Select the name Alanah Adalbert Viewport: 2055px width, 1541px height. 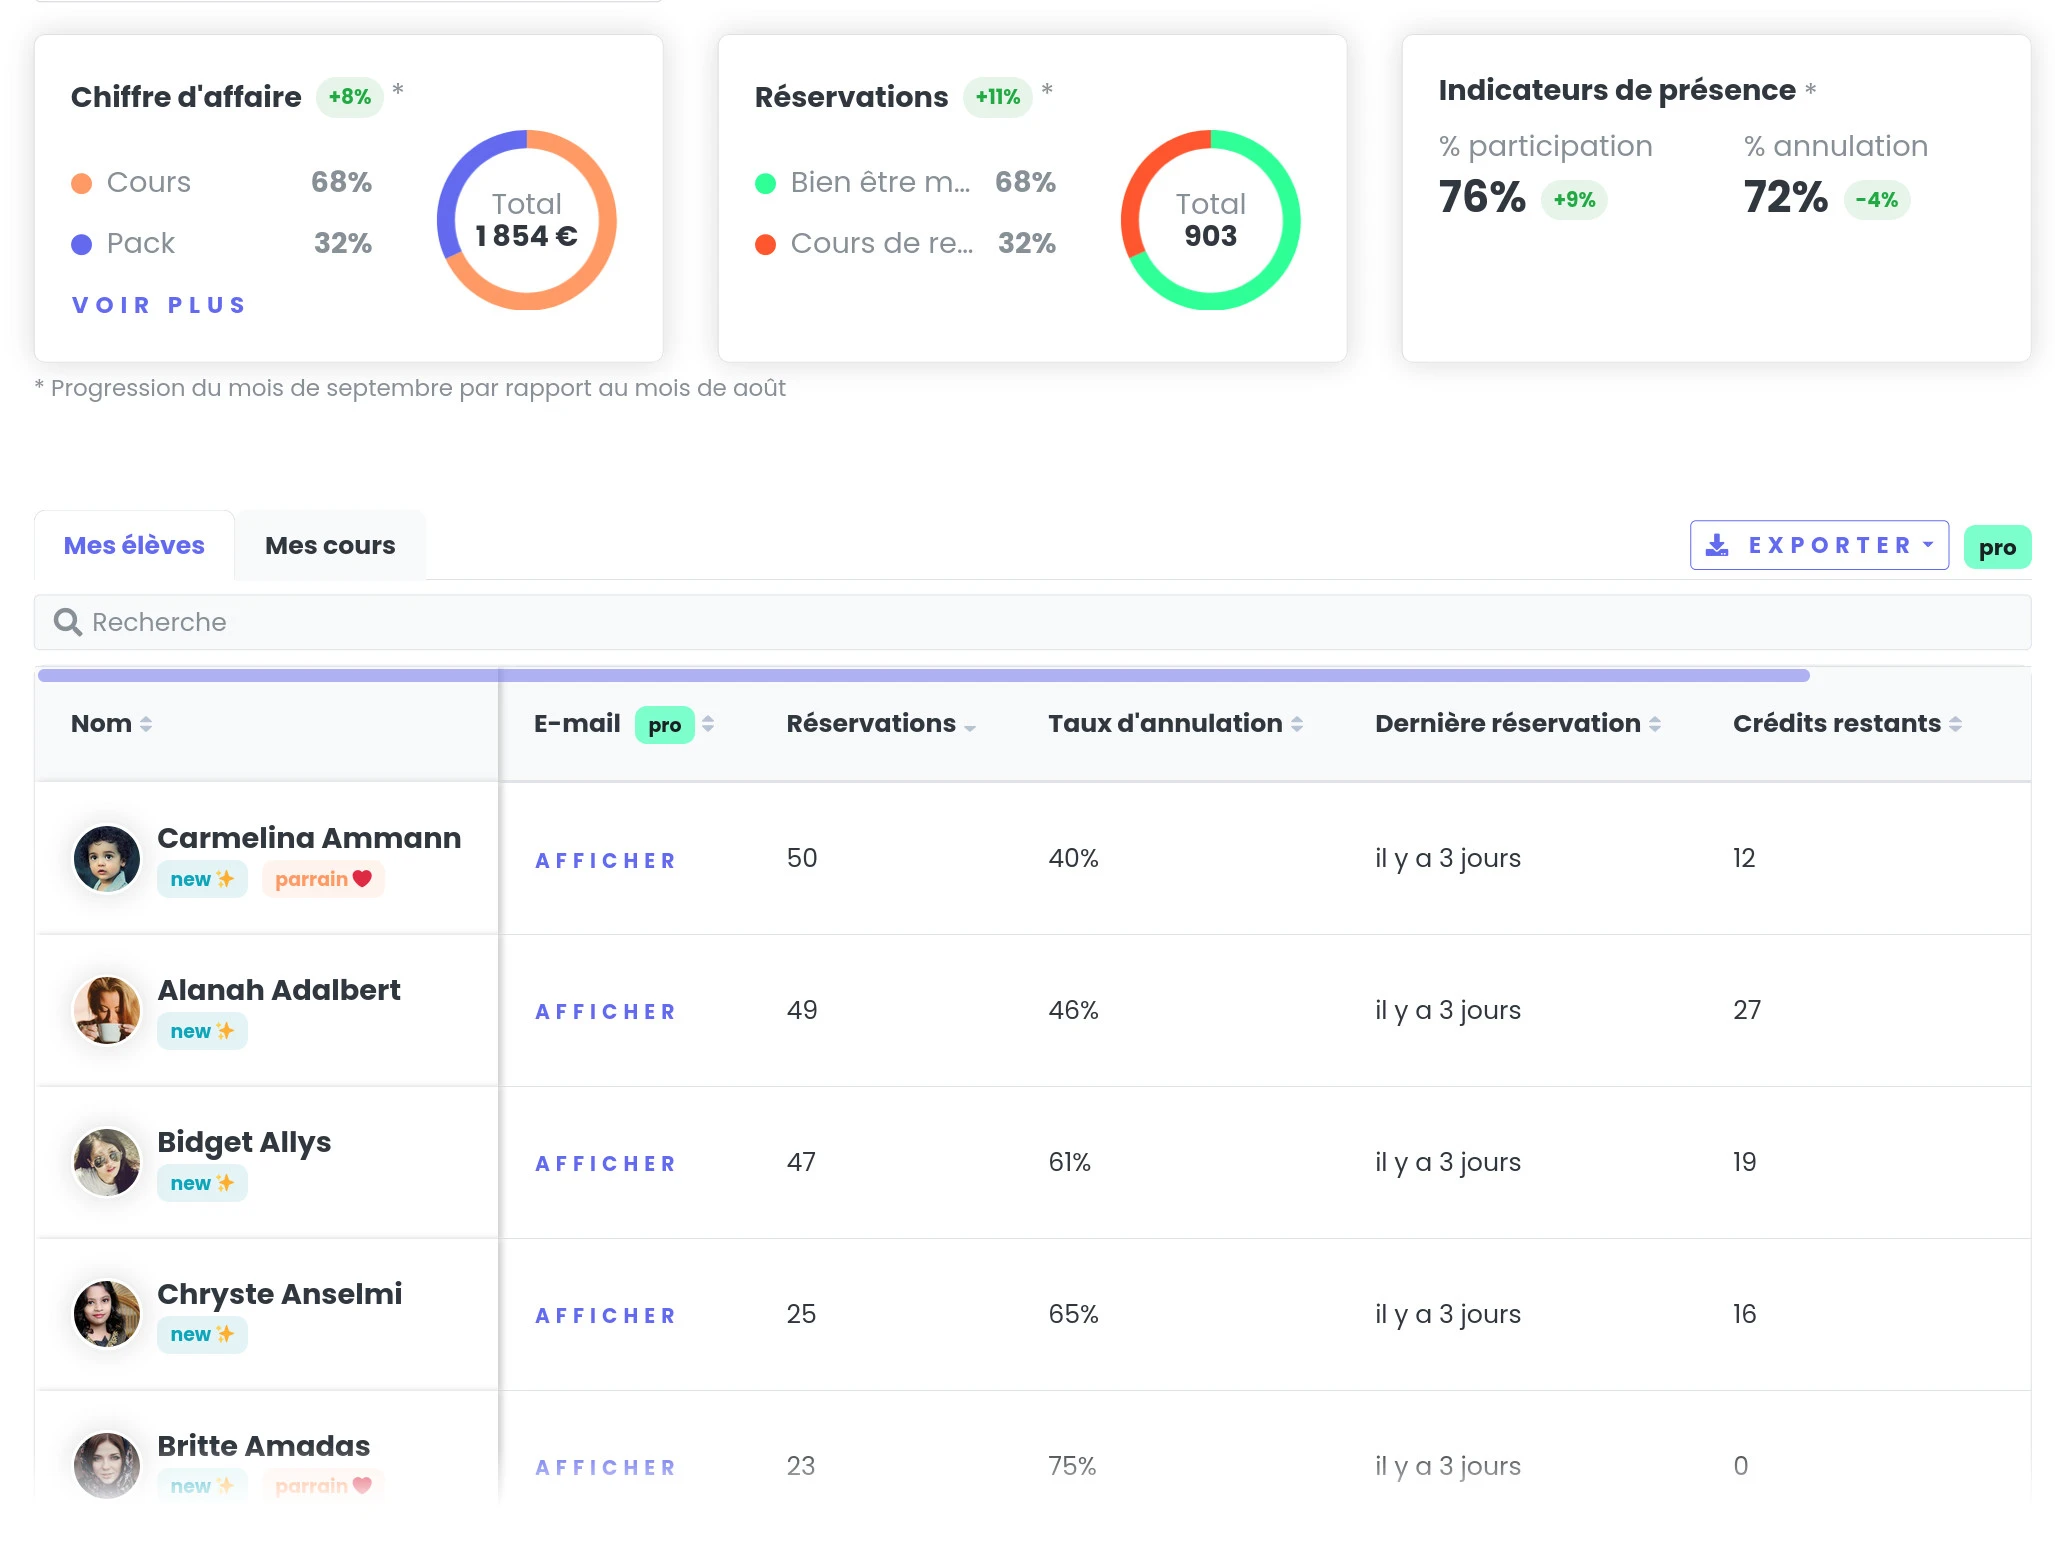tap(279, 990)
